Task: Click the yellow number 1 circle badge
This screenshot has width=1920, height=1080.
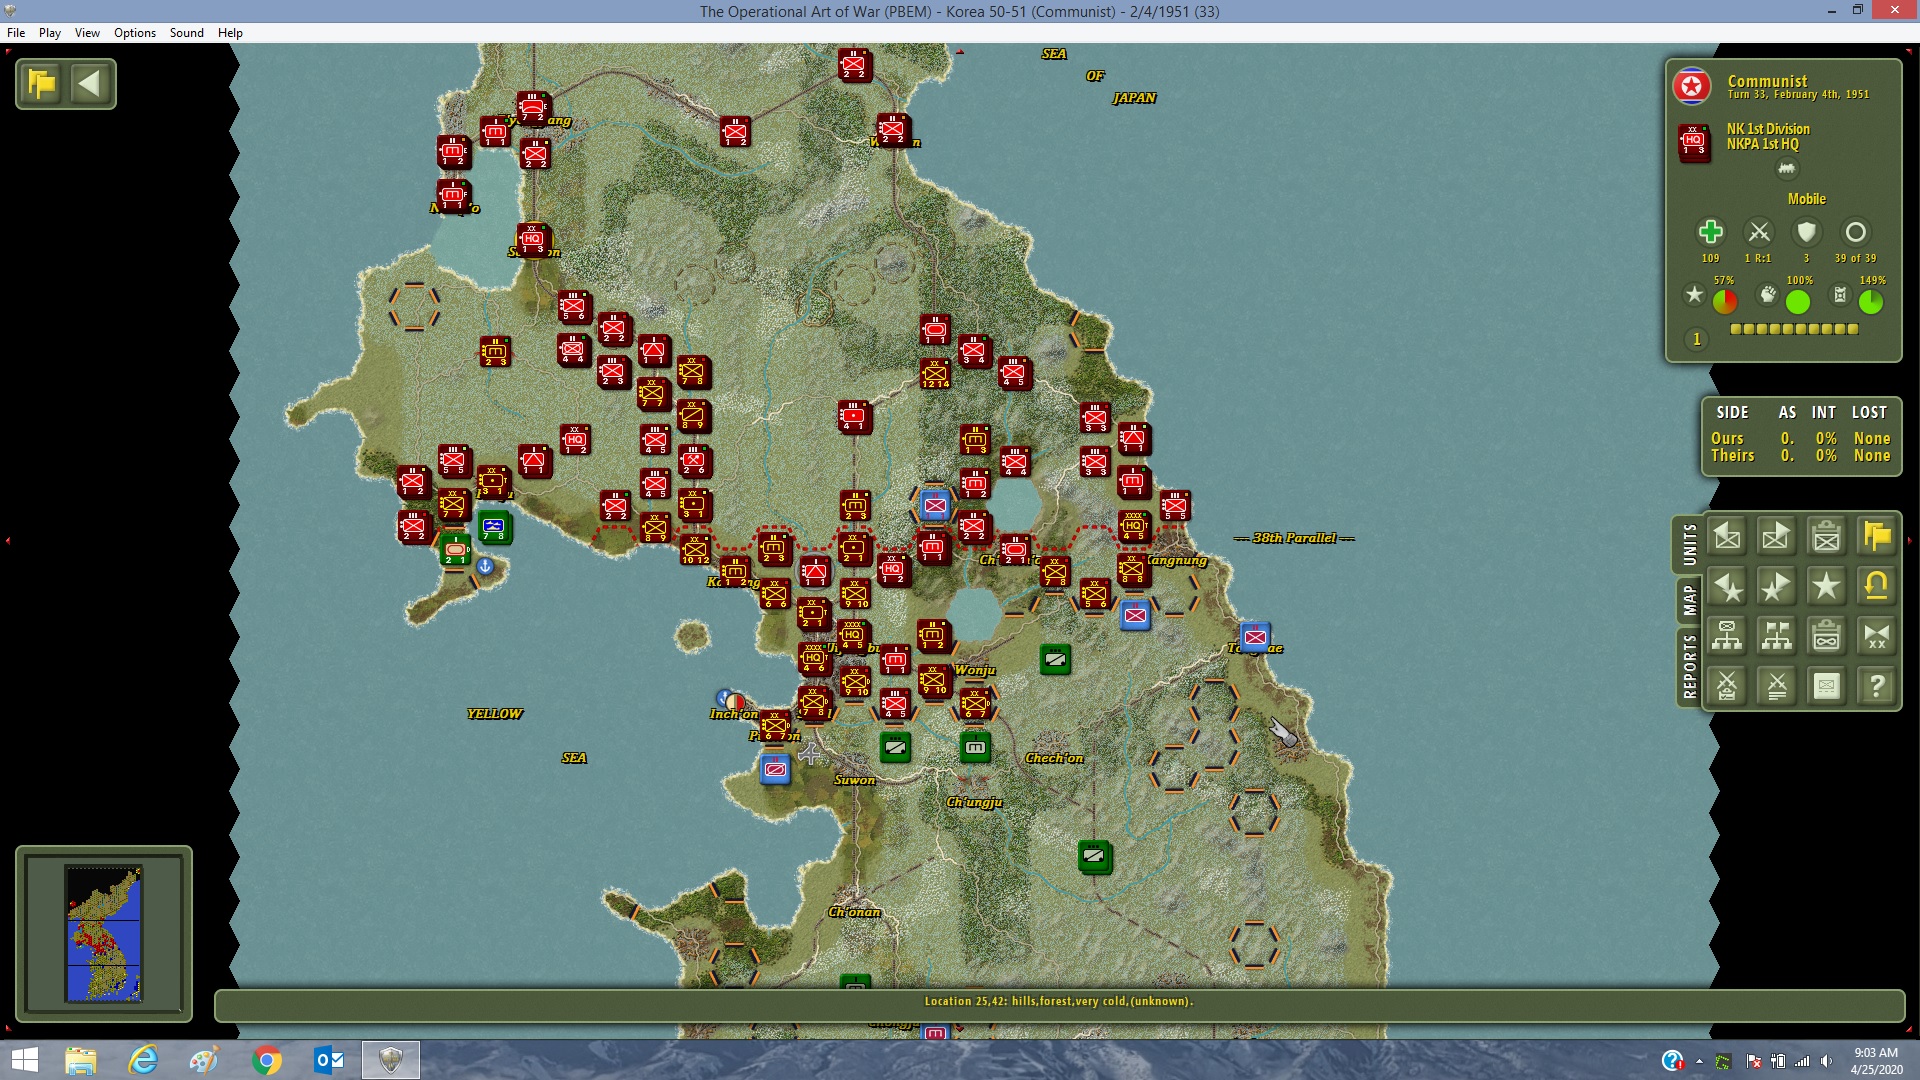Action: pos(1696,339)
